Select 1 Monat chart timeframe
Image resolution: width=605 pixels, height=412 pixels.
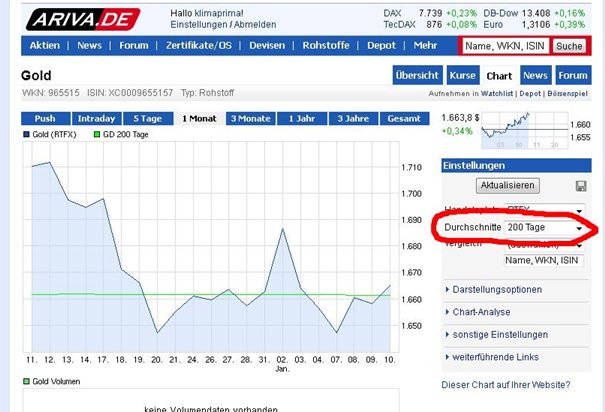click(x=199, y=118)
